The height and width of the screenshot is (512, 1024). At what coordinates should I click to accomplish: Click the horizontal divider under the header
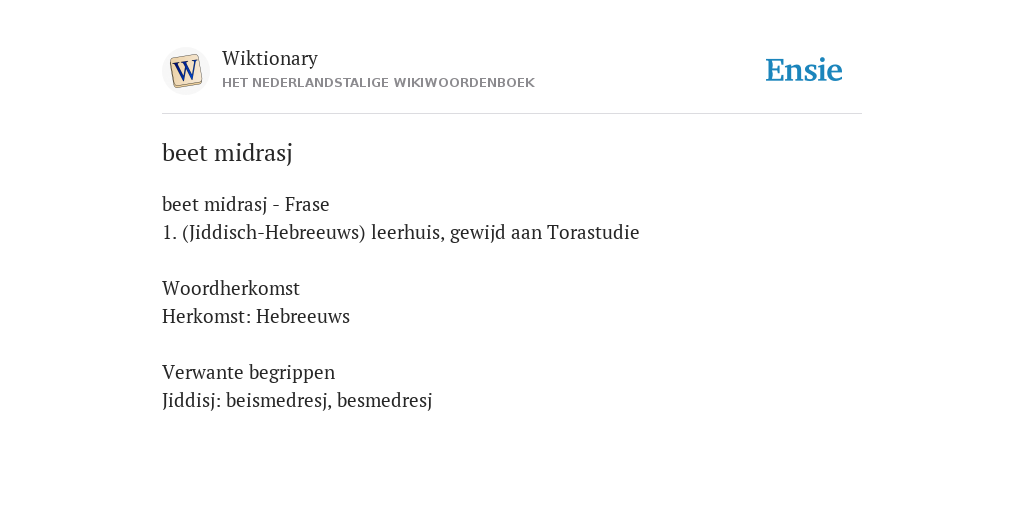tap(512, 114)
